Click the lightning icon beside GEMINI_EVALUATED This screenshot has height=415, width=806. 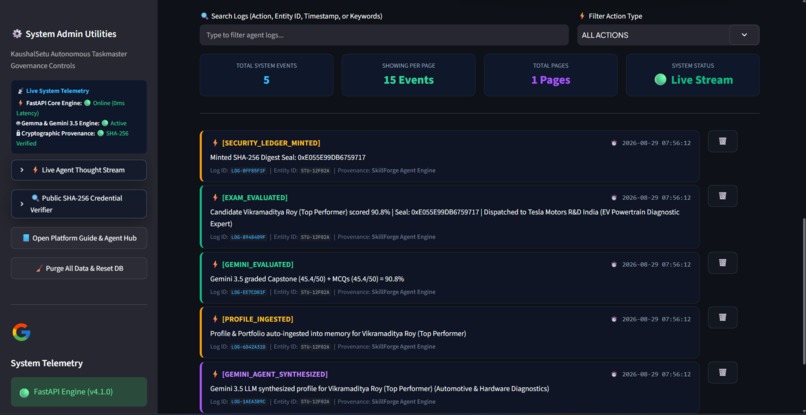[x=215, y=264]
